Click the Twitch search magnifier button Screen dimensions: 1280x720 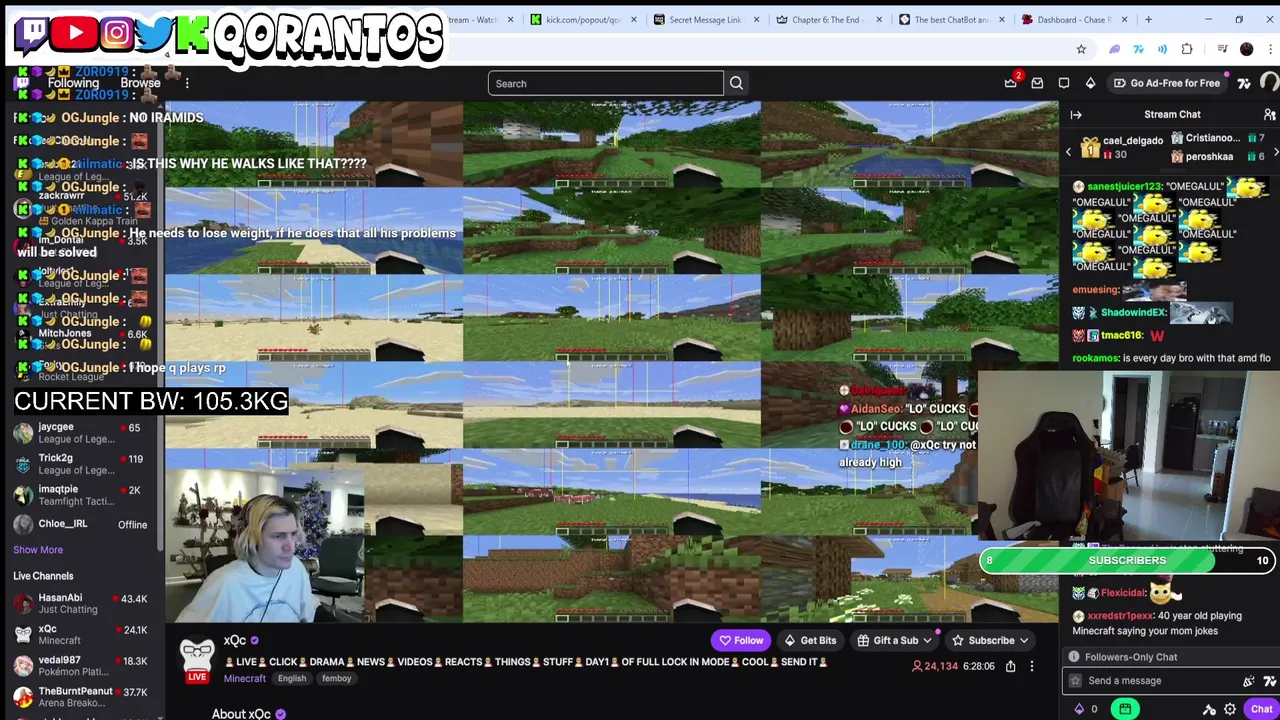tap(736, 83)
